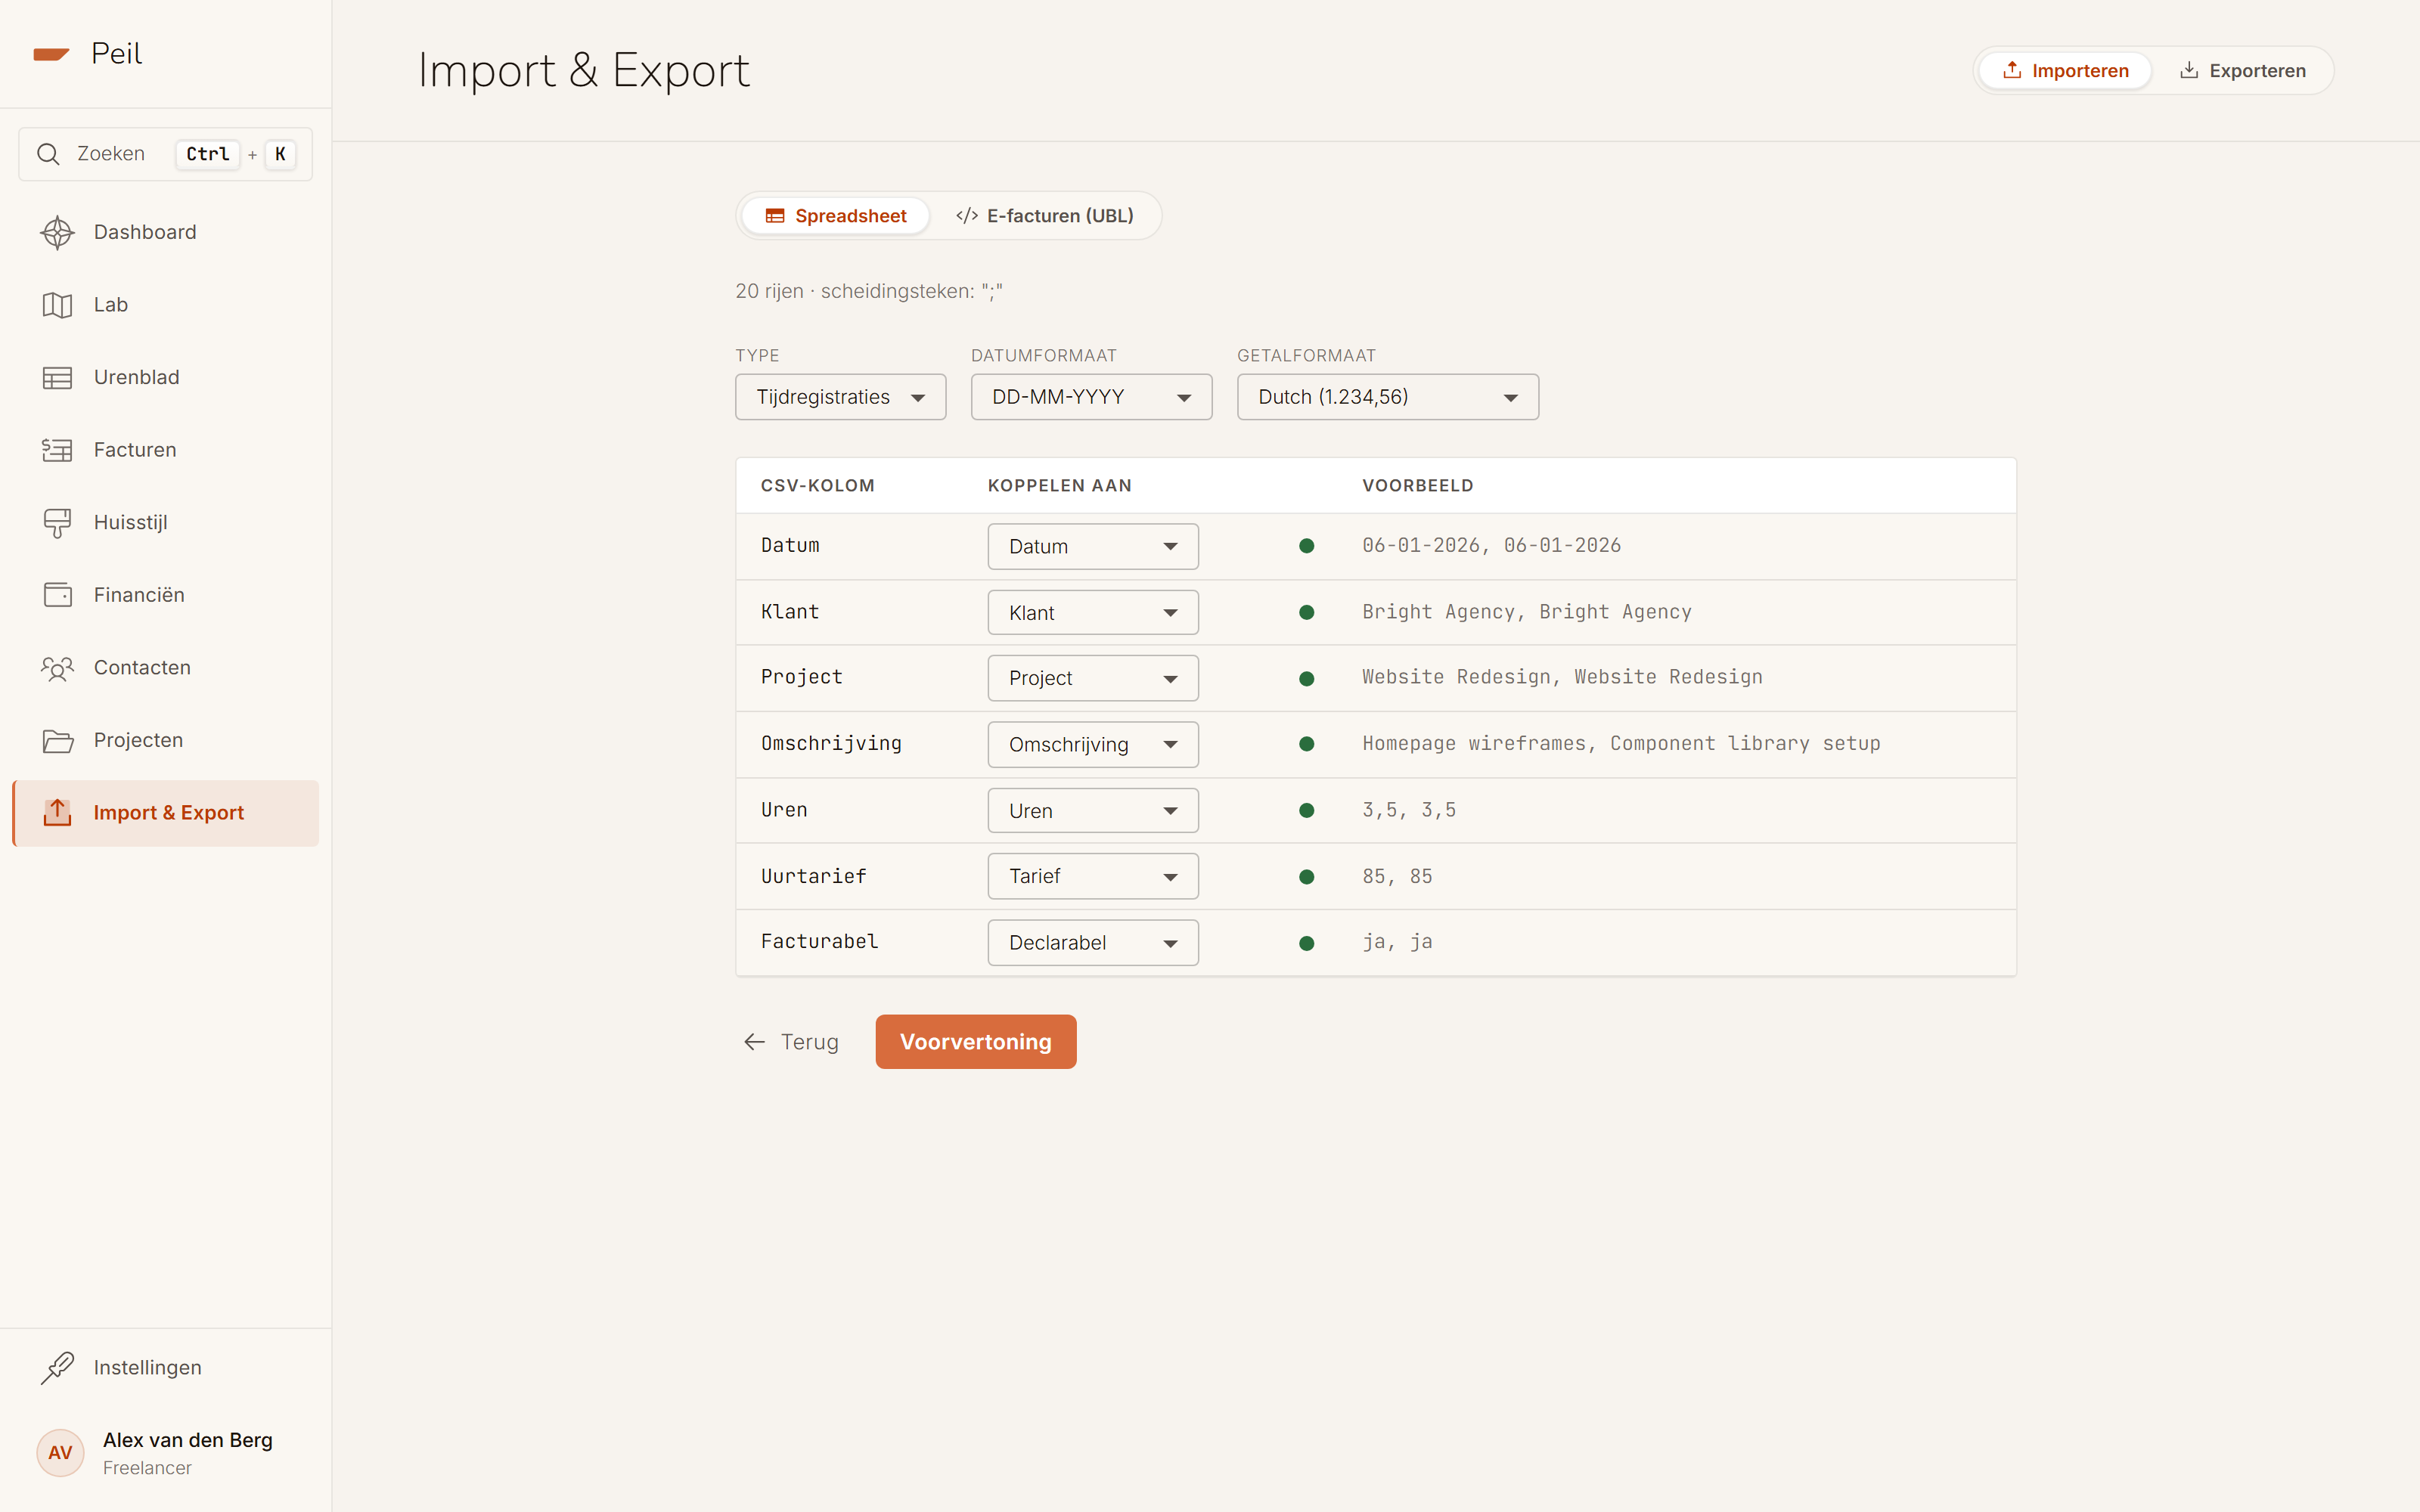Open Financiën via its wallet icon
This screenshot has height=1512, width=2420.
pos(57,595)
